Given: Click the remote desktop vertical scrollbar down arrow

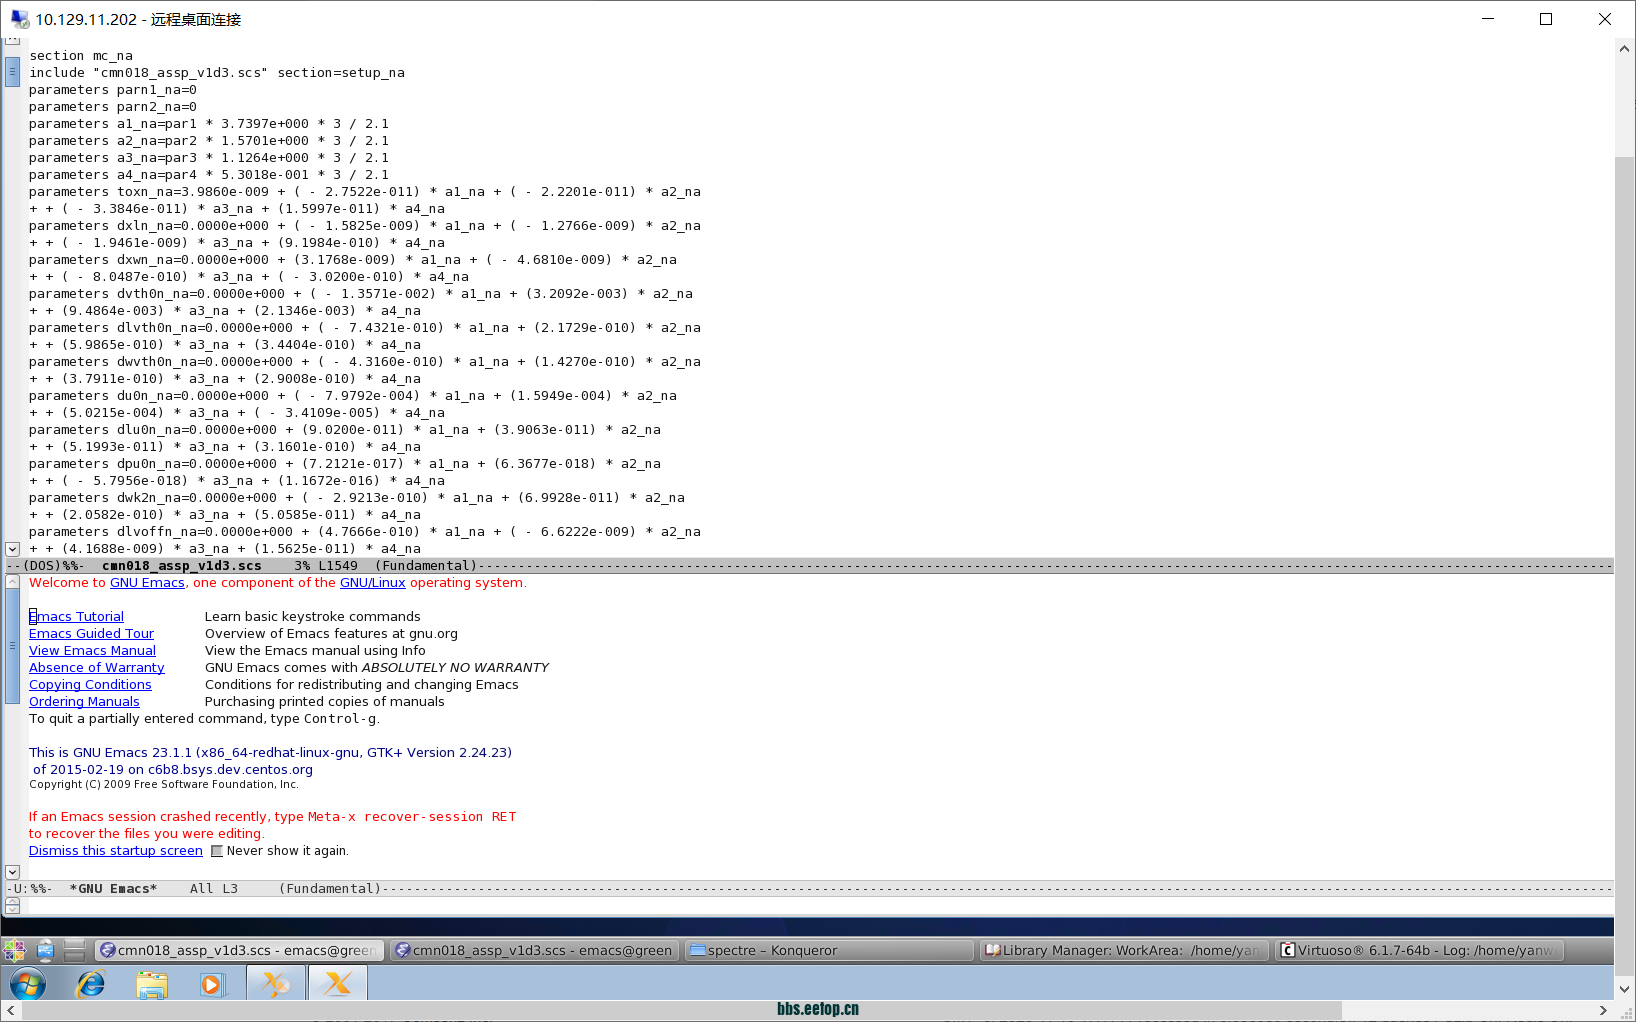Looking at the screenshot, I should click(x=1625, y=989).
